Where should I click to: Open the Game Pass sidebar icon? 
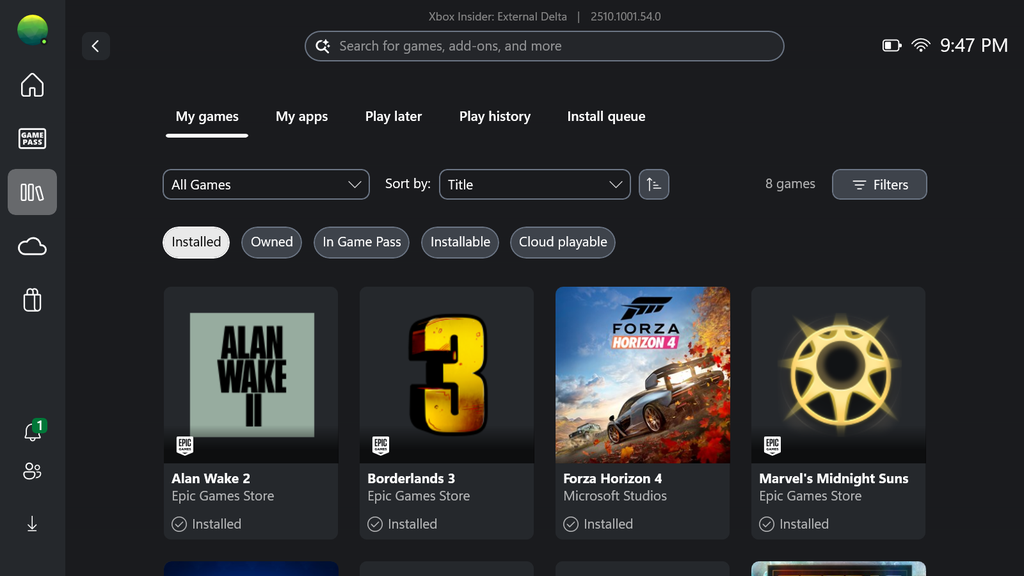pos(32,138)
